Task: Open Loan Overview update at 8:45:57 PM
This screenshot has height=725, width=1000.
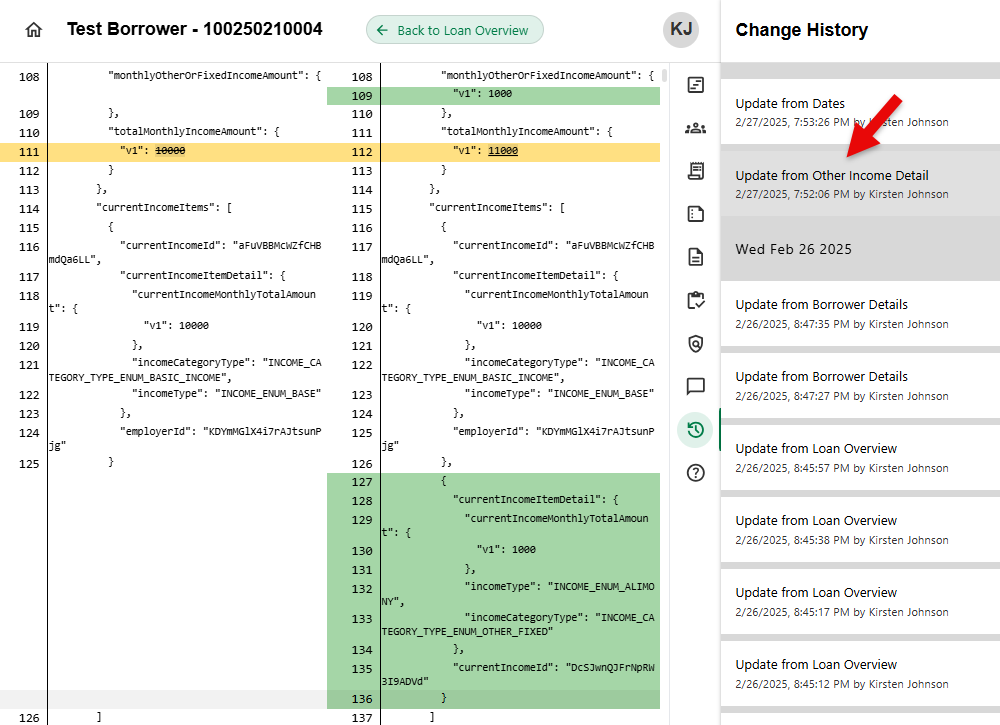Action: click(x=860, y=457)
